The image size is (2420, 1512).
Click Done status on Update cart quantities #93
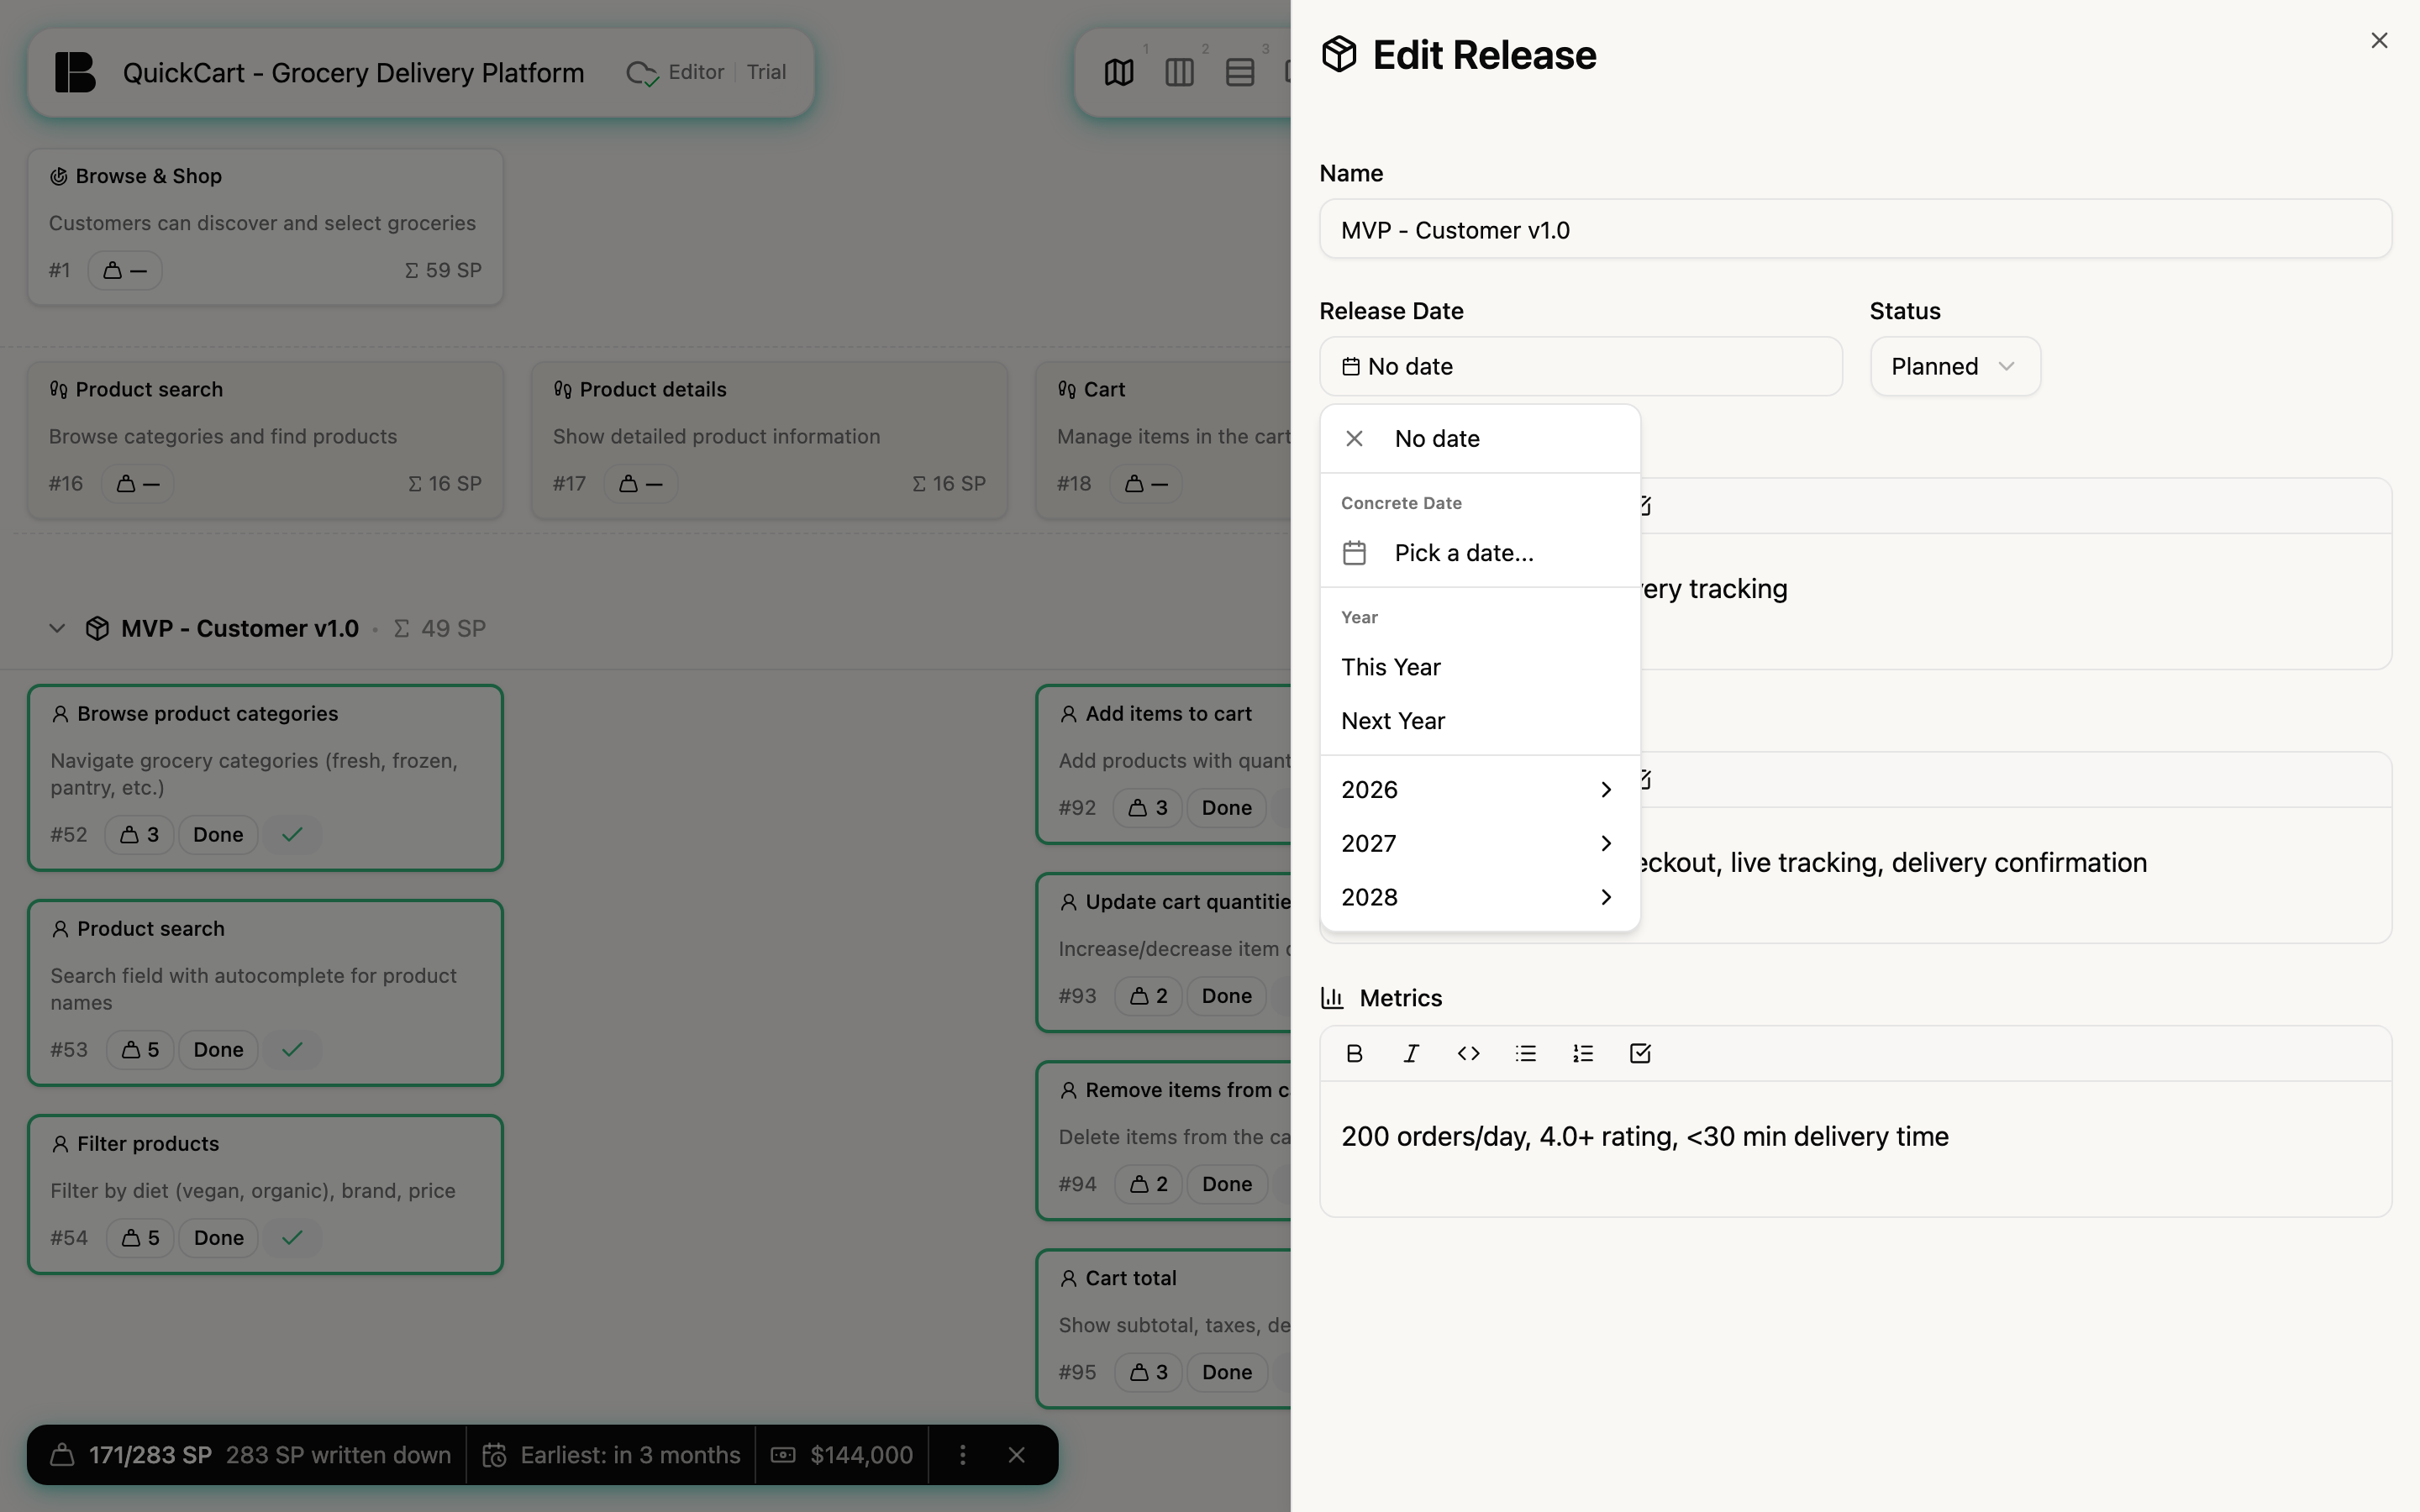pos(1227,995)
